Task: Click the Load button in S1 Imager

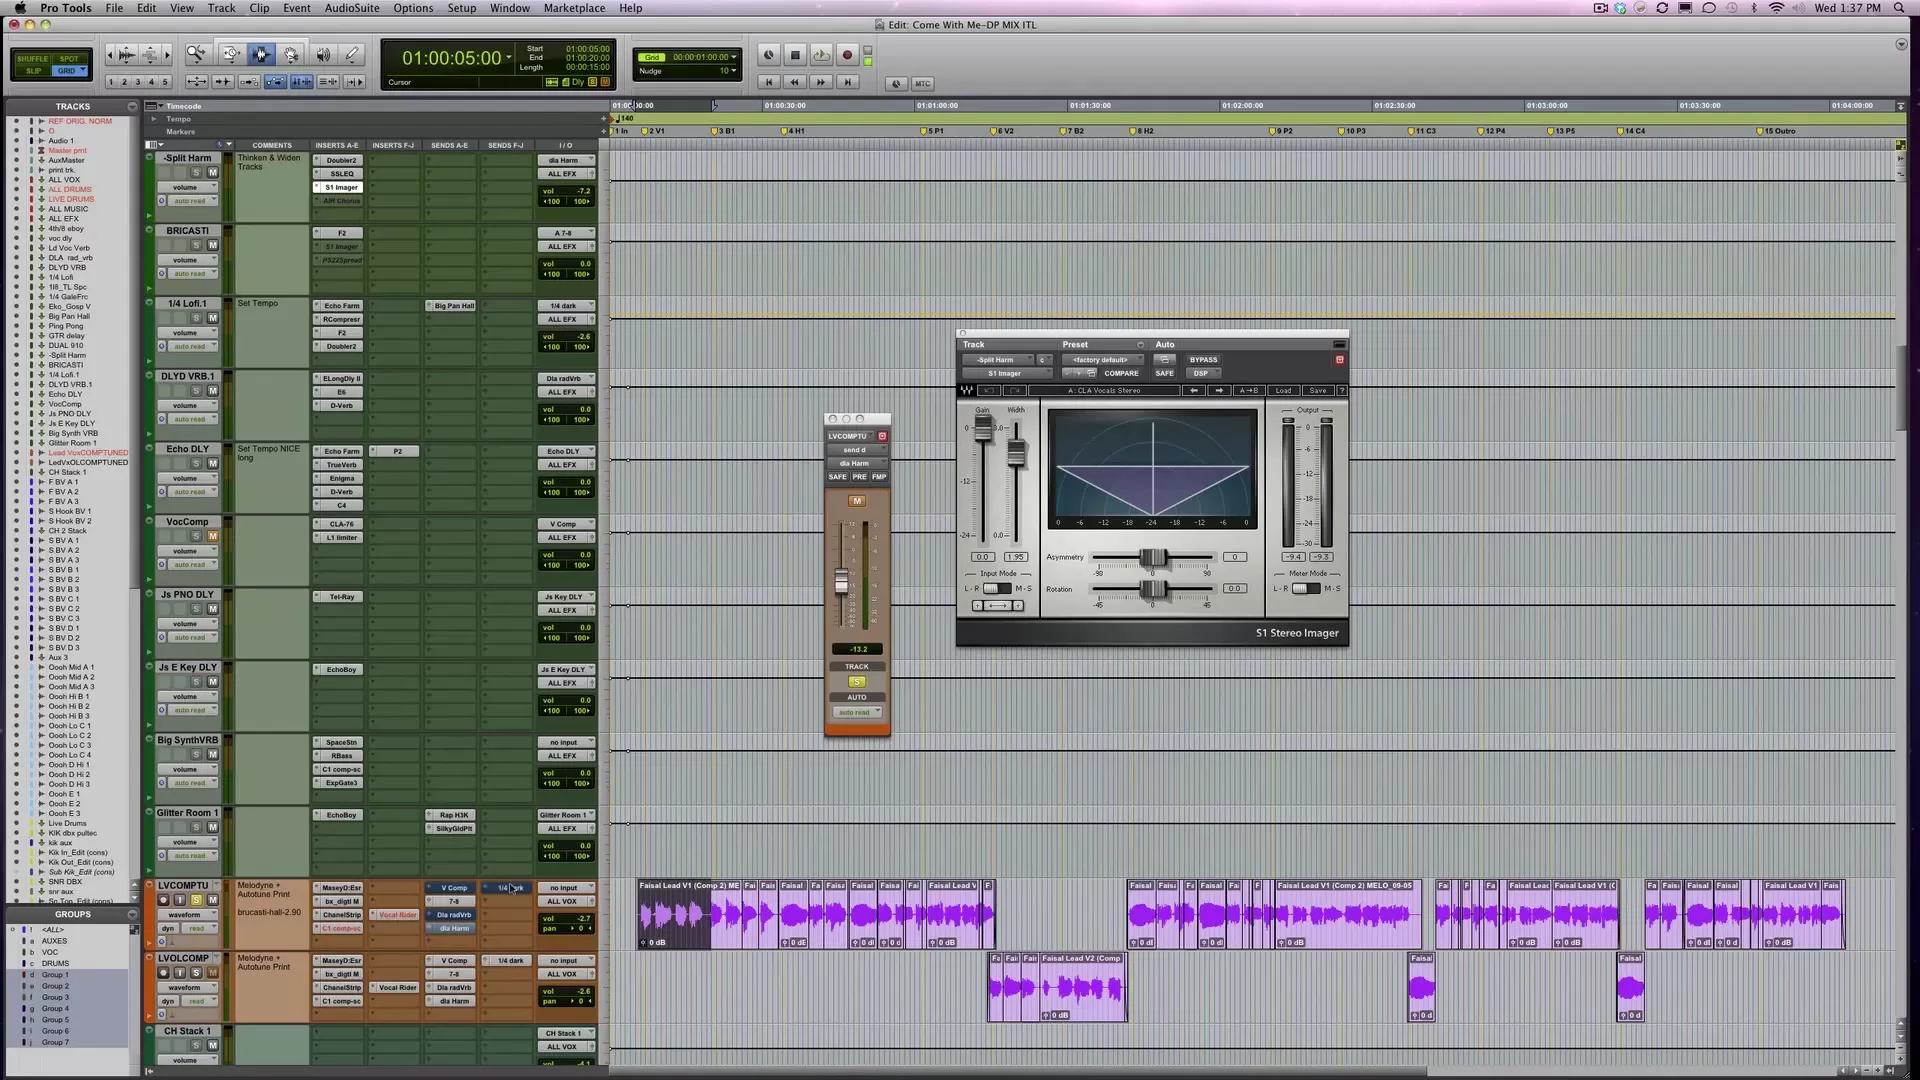Action: point(1283,390)
